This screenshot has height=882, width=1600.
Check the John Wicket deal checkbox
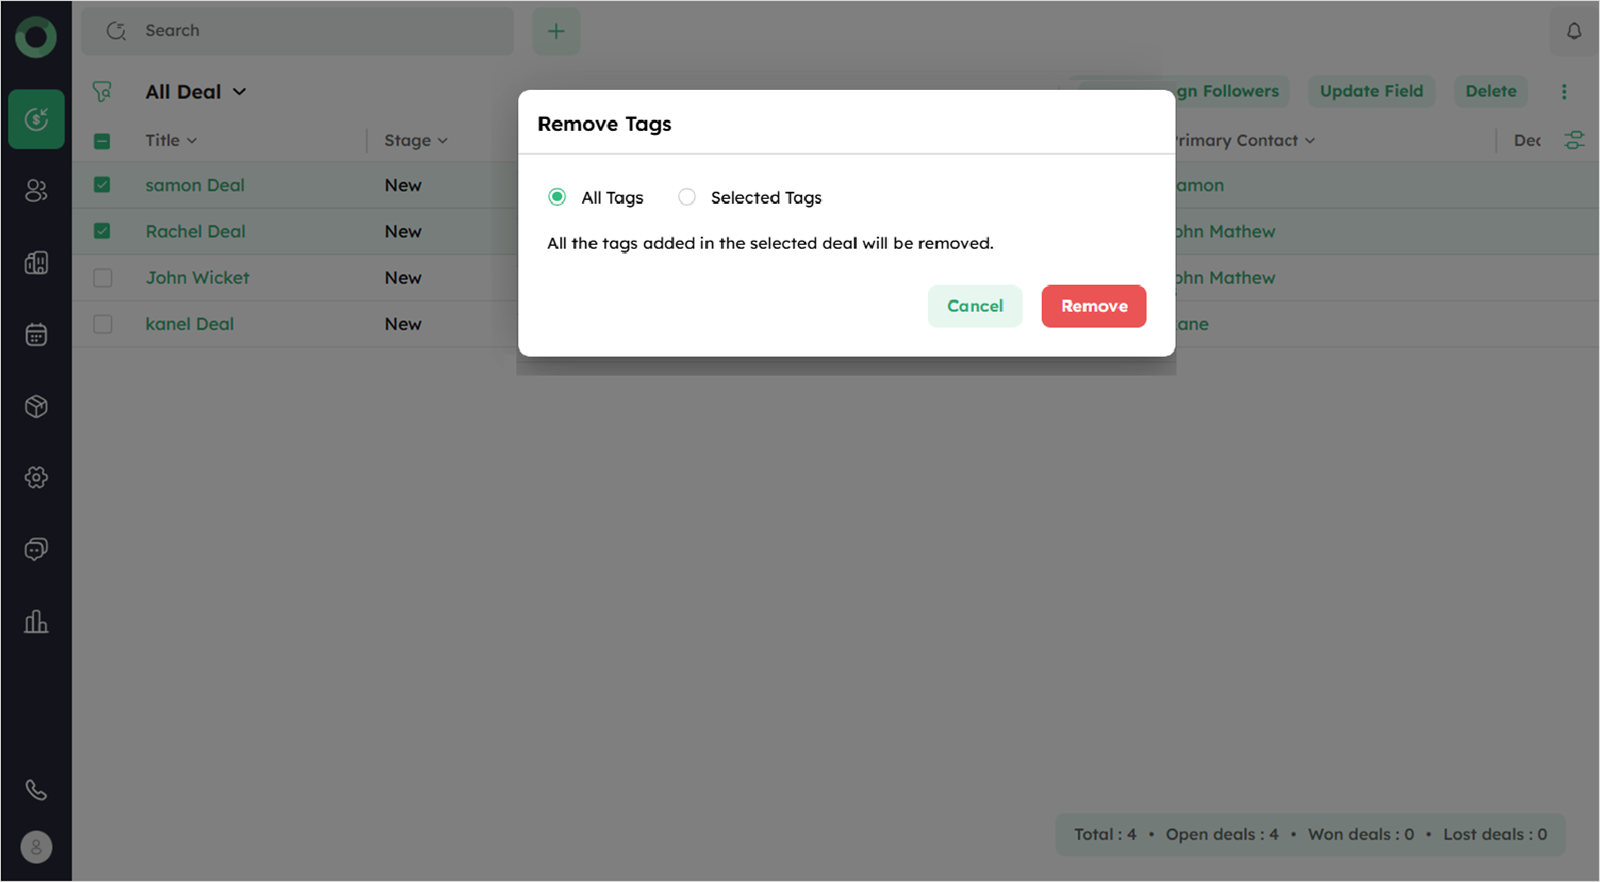tap(103, 278)
